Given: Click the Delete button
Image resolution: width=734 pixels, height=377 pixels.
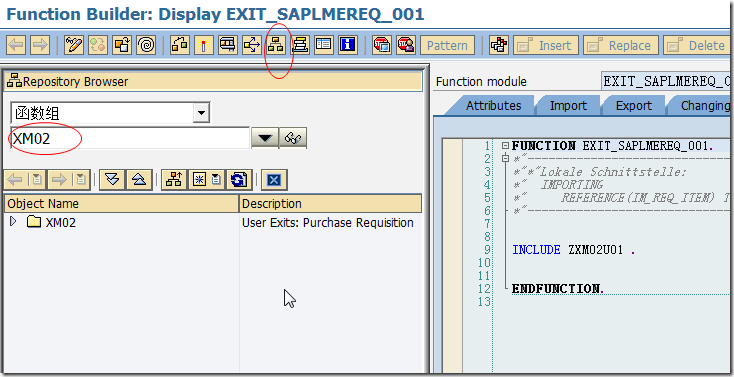Looking at the screenshot, I should [x=697, y=45].
